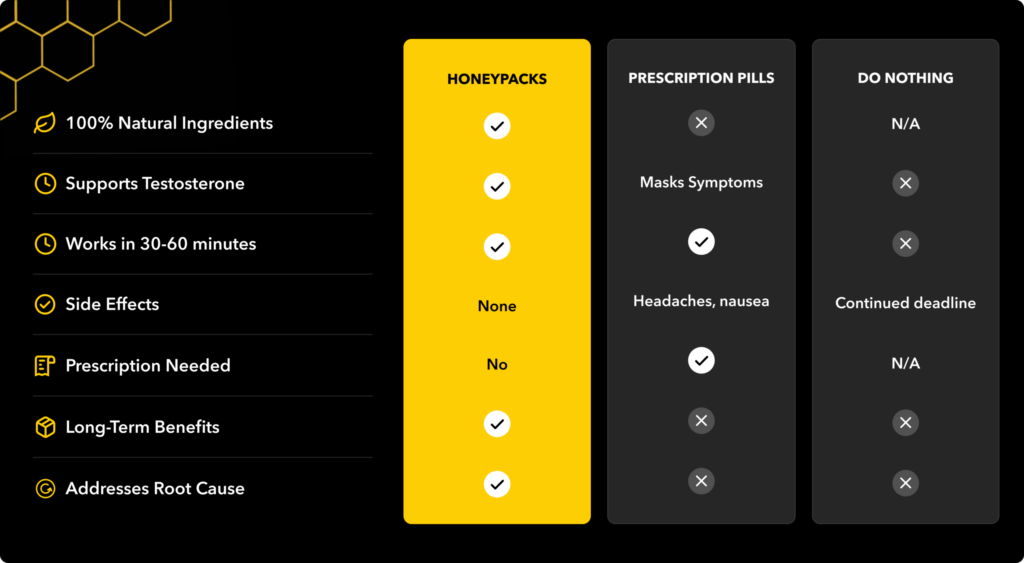Click the receipt icon beside Prescription Needed
Screen dimensions: 1024x563
pyautogui.click(x=44, y=365)
